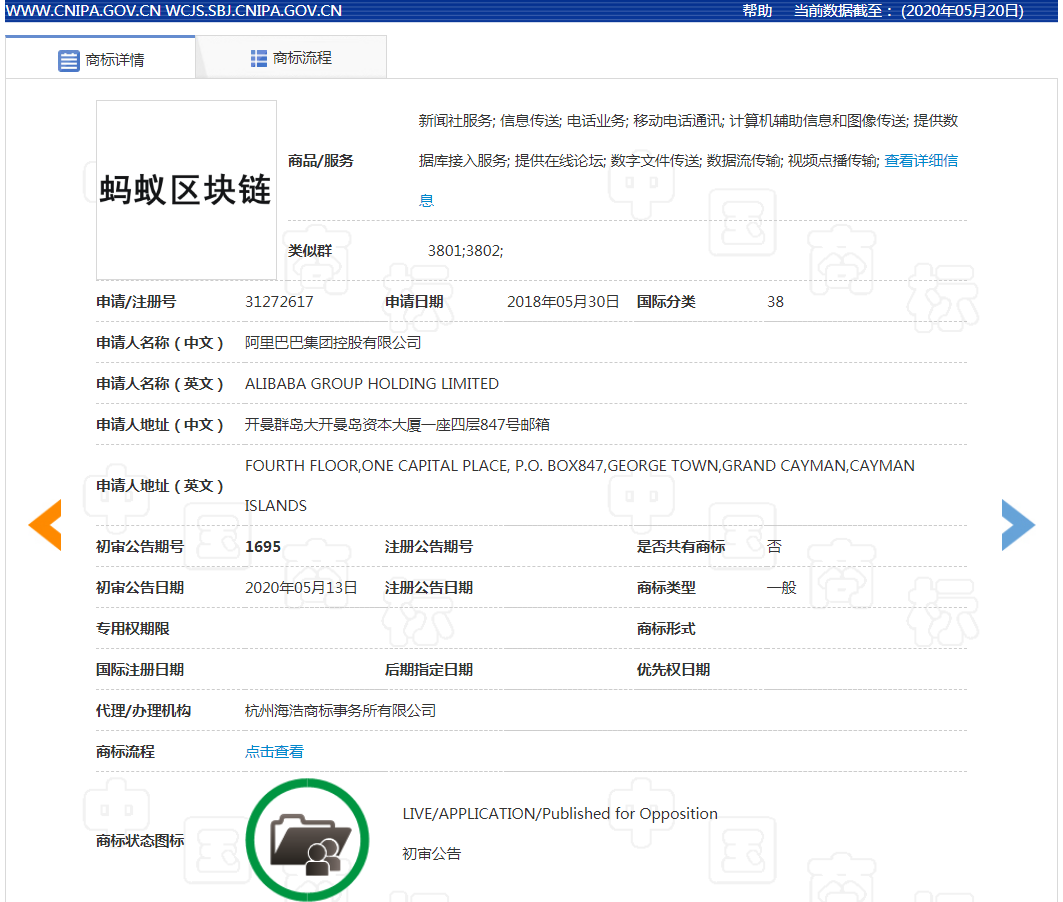Image resolution: width=1063 pixels, height=902 pixels.
Task: Click the 国际分类 field label
Action: click(x=666, y=302)
